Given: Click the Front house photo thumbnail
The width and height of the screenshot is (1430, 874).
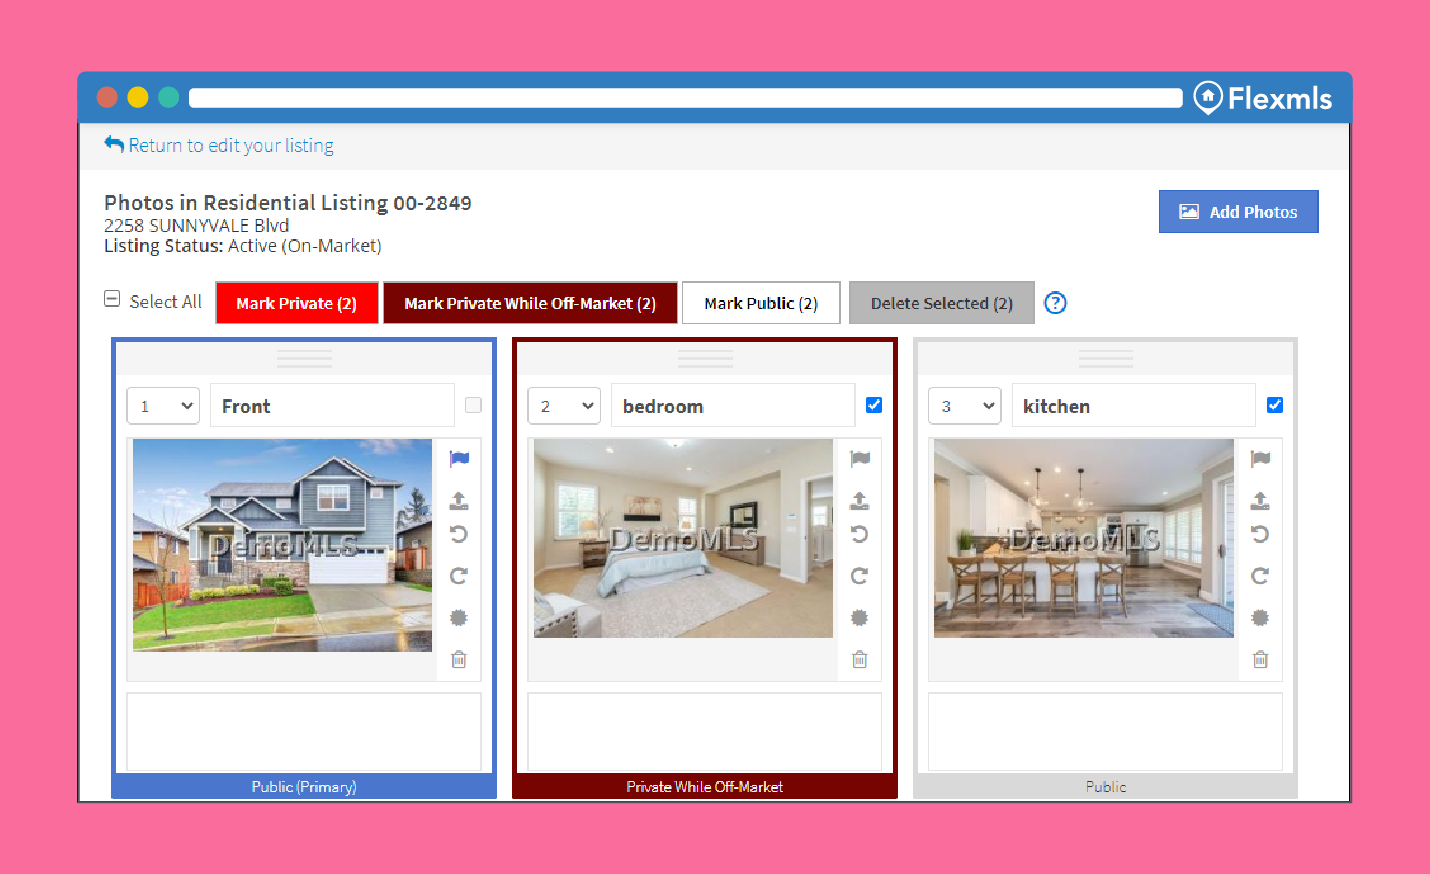Looking at the screenshot, I should [283, 545].
